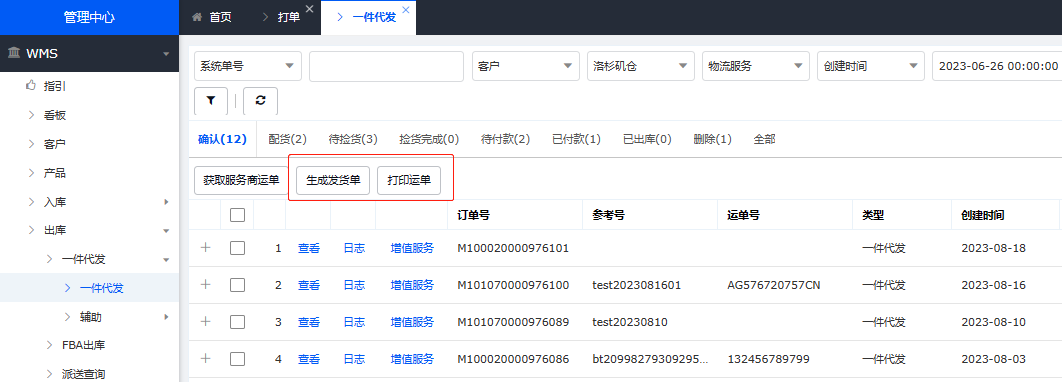
Task: Click waybill number 132456789799
Action: tap(768, 359)
